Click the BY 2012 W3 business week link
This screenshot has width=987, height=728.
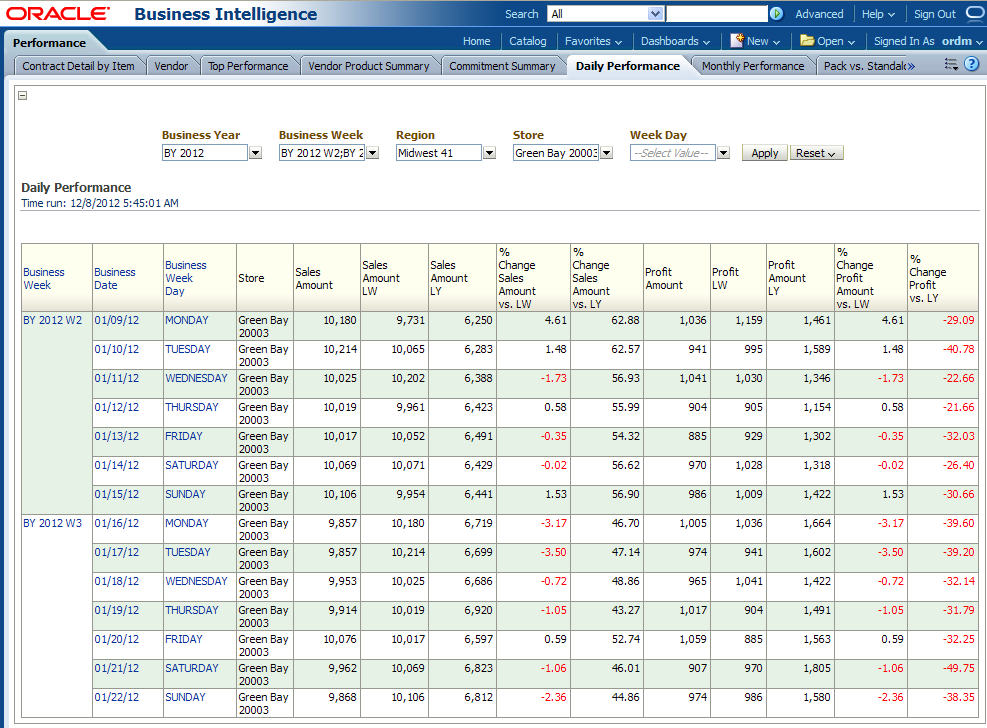click(52, 523)
